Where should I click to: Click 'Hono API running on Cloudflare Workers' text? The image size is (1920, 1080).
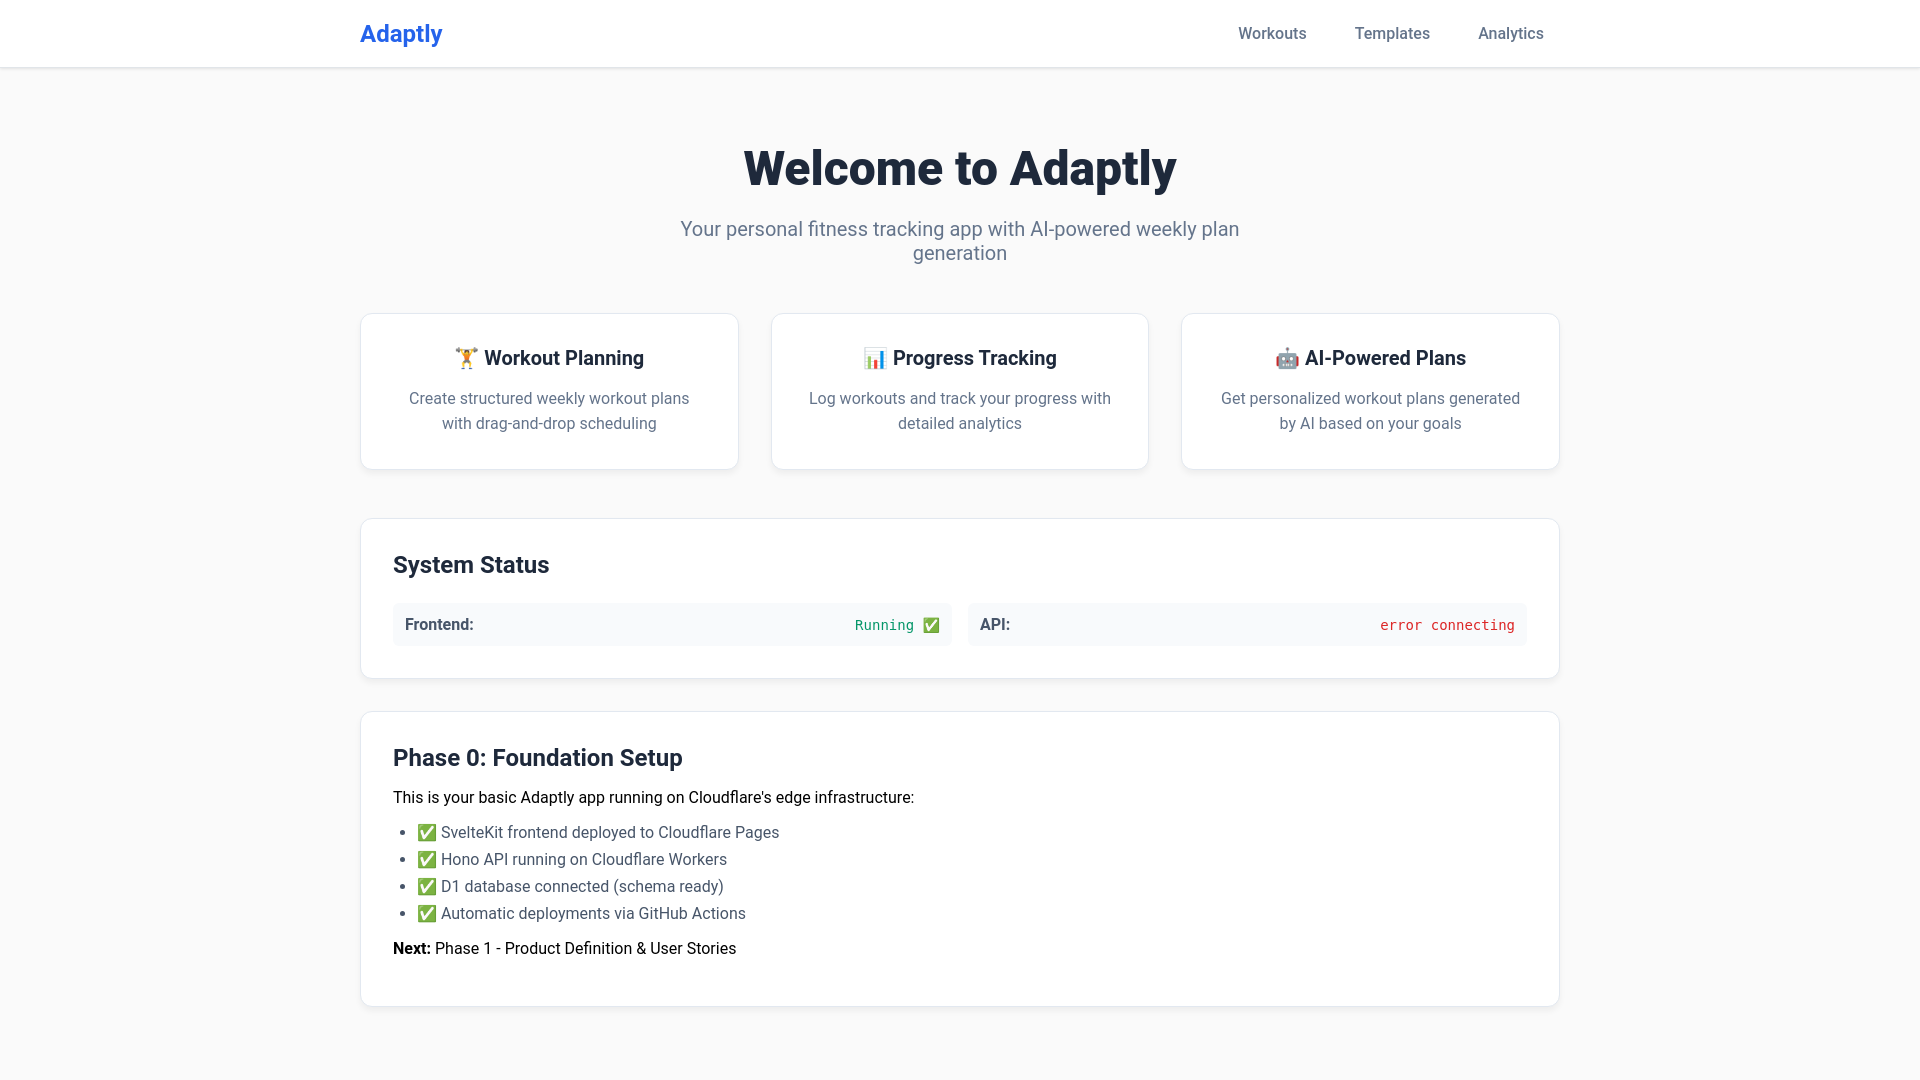click(x=584, y=859)
